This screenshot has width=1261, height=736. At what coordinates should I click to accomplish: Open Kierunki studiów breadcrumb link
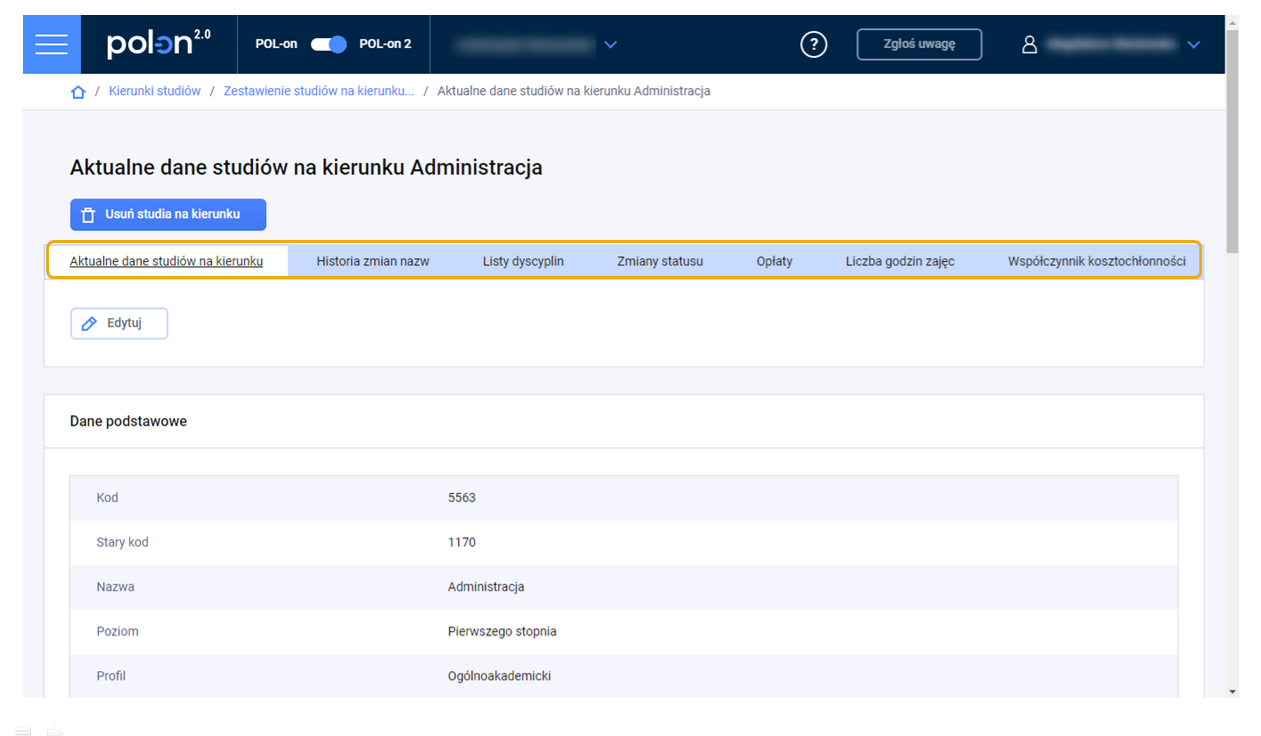pyautogui.click(x=155, y=91)
